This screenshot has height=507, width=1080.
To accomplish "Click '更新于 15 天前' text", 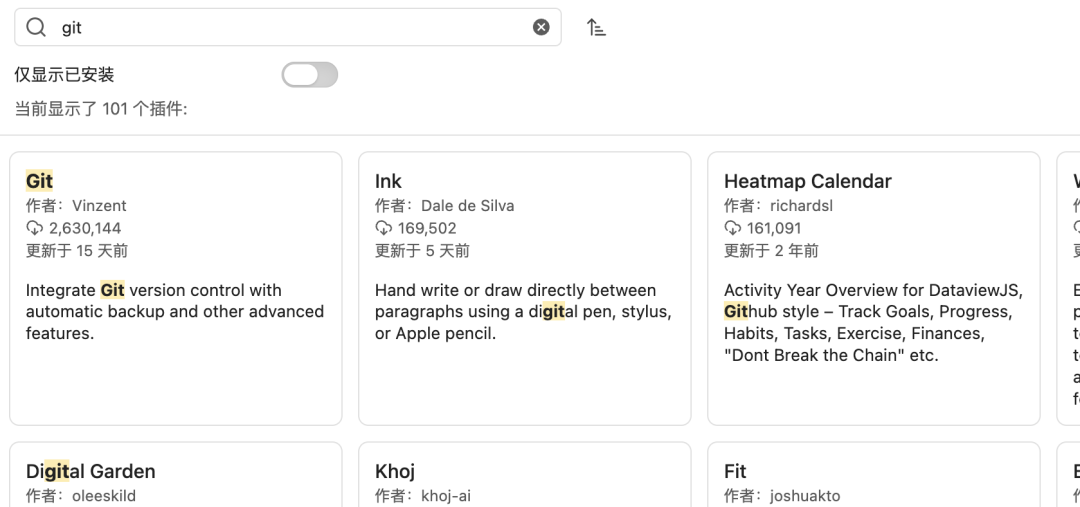I will pyautogui.click(x=76, y=251).
